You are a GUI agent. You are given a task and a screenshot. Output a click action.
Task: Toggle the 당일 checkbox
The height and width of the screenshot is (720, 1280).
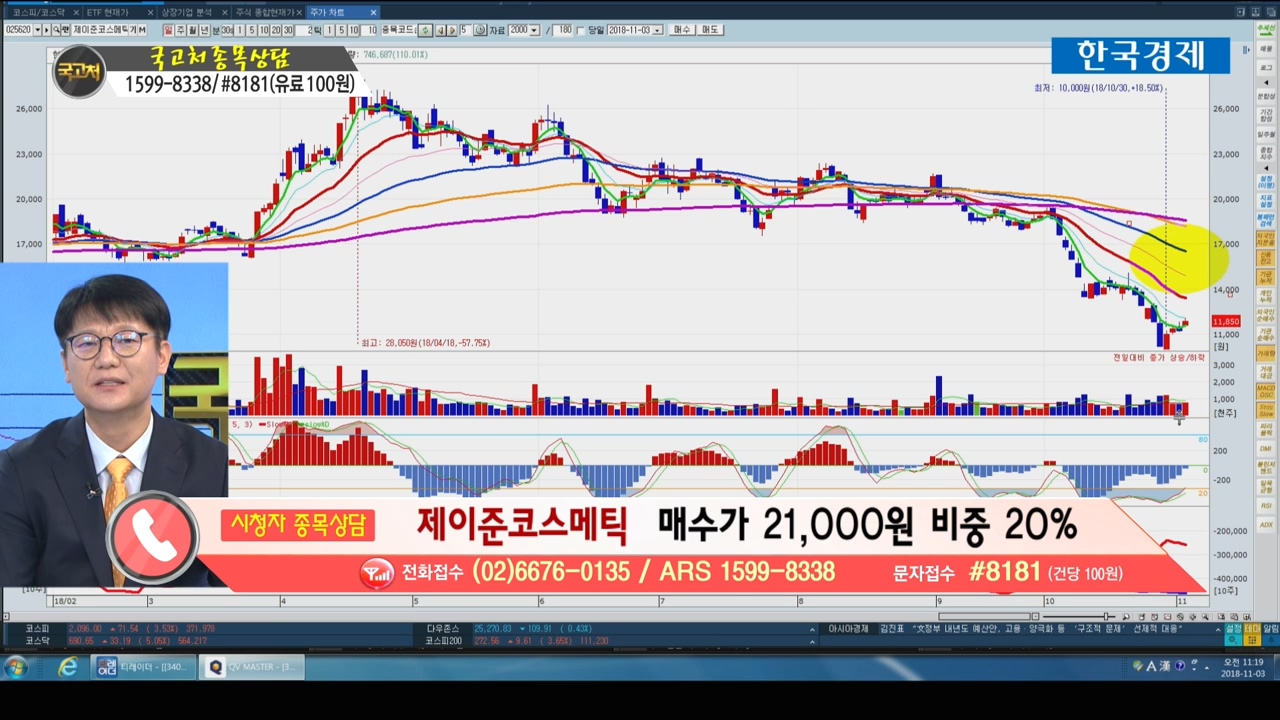581,30
